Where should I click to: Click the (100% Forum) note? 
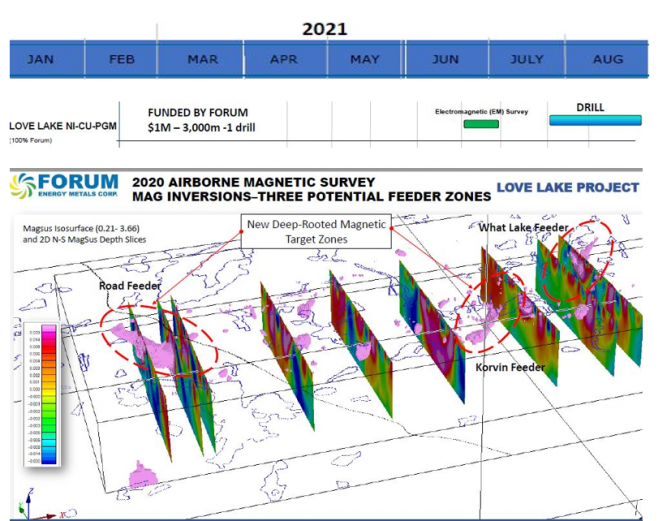(31, 140)
